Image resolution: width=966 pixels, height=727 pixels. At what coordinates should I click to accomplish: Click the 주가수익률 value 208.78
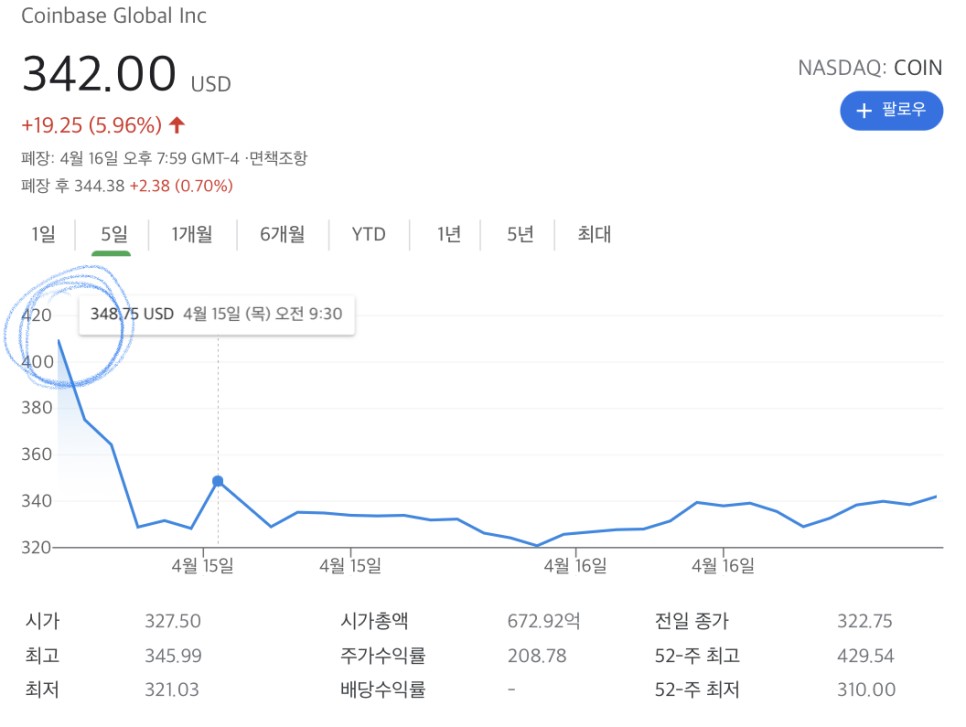537,656
